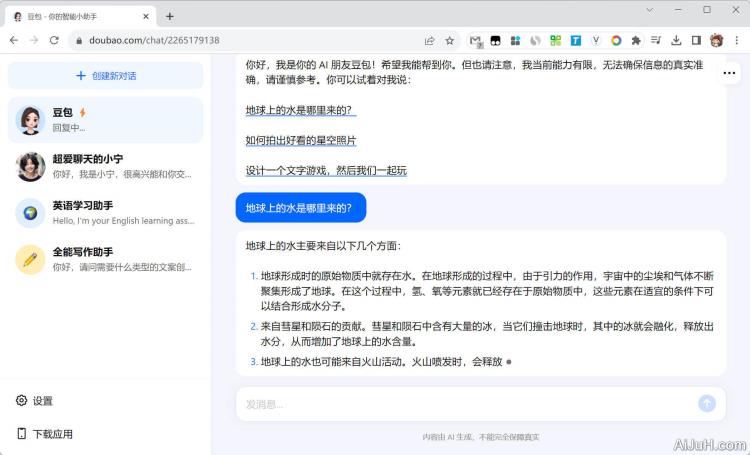Viewport: 750px width, 455px height.
Task: Toggle the browser side panel
Action: pyautogui.click(x=696, y=40)
